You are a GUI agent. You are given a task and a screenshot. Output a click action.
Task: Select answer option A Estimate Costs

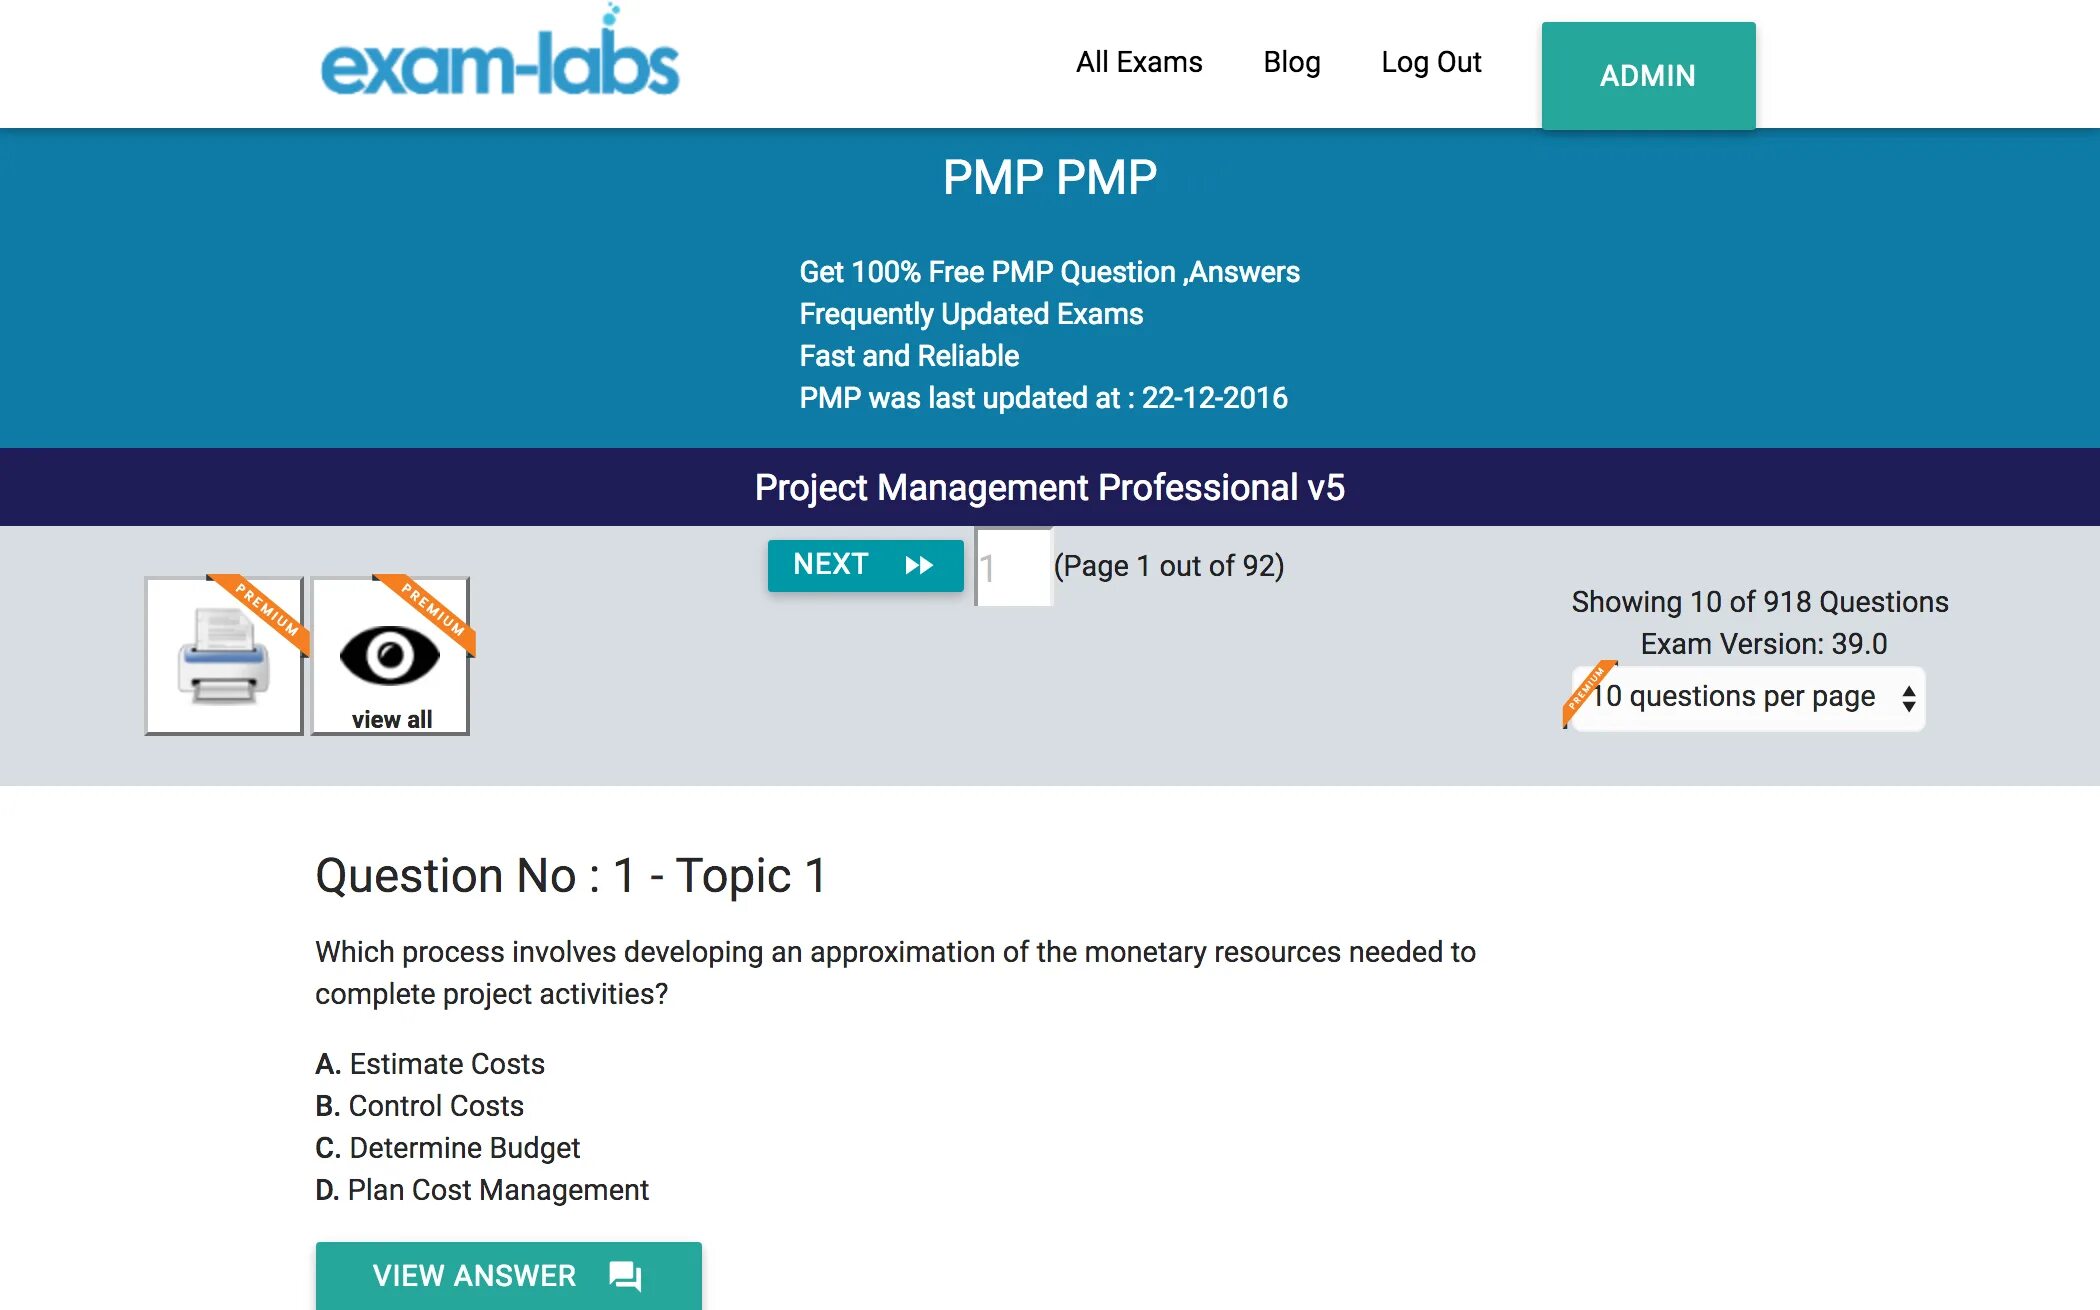pyautogui.click(x=425, y=1062)
